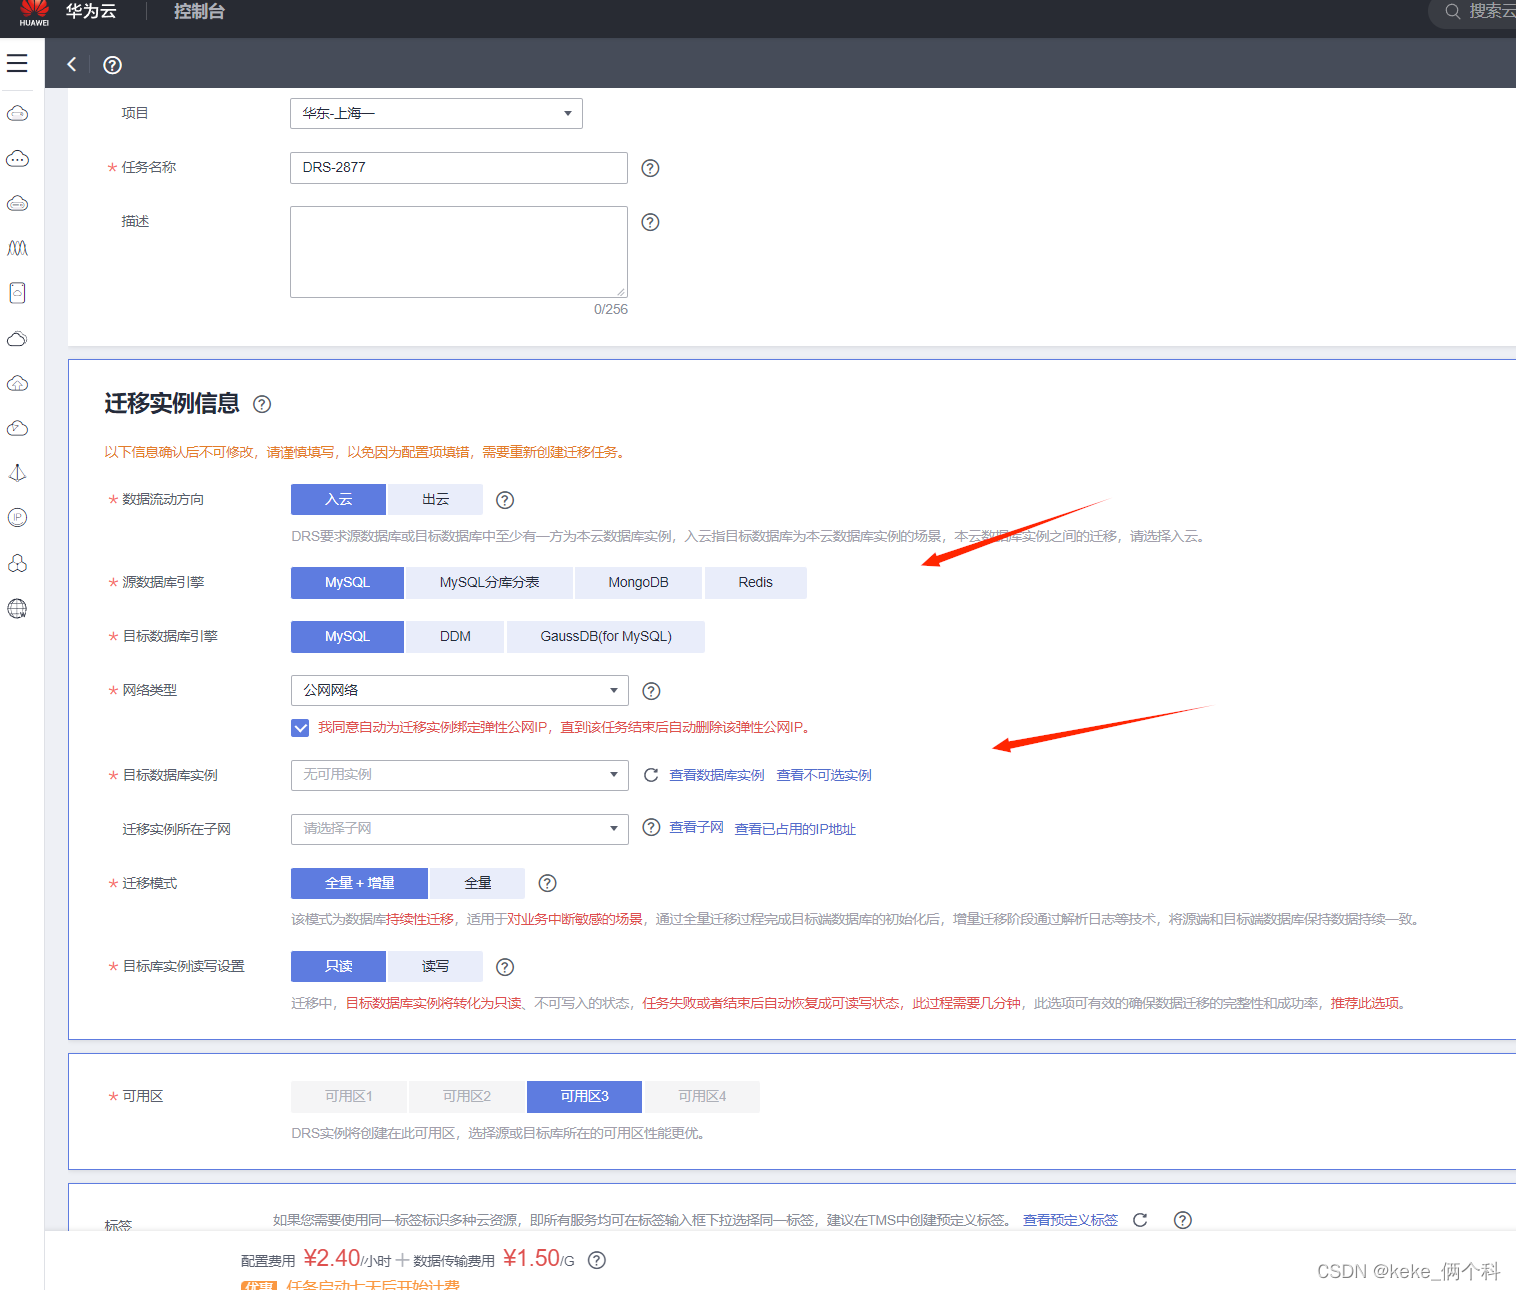Open the hamburger menu in the sidebar
The height and width of the screenshot is (1290, 1516).
point(17,63)
